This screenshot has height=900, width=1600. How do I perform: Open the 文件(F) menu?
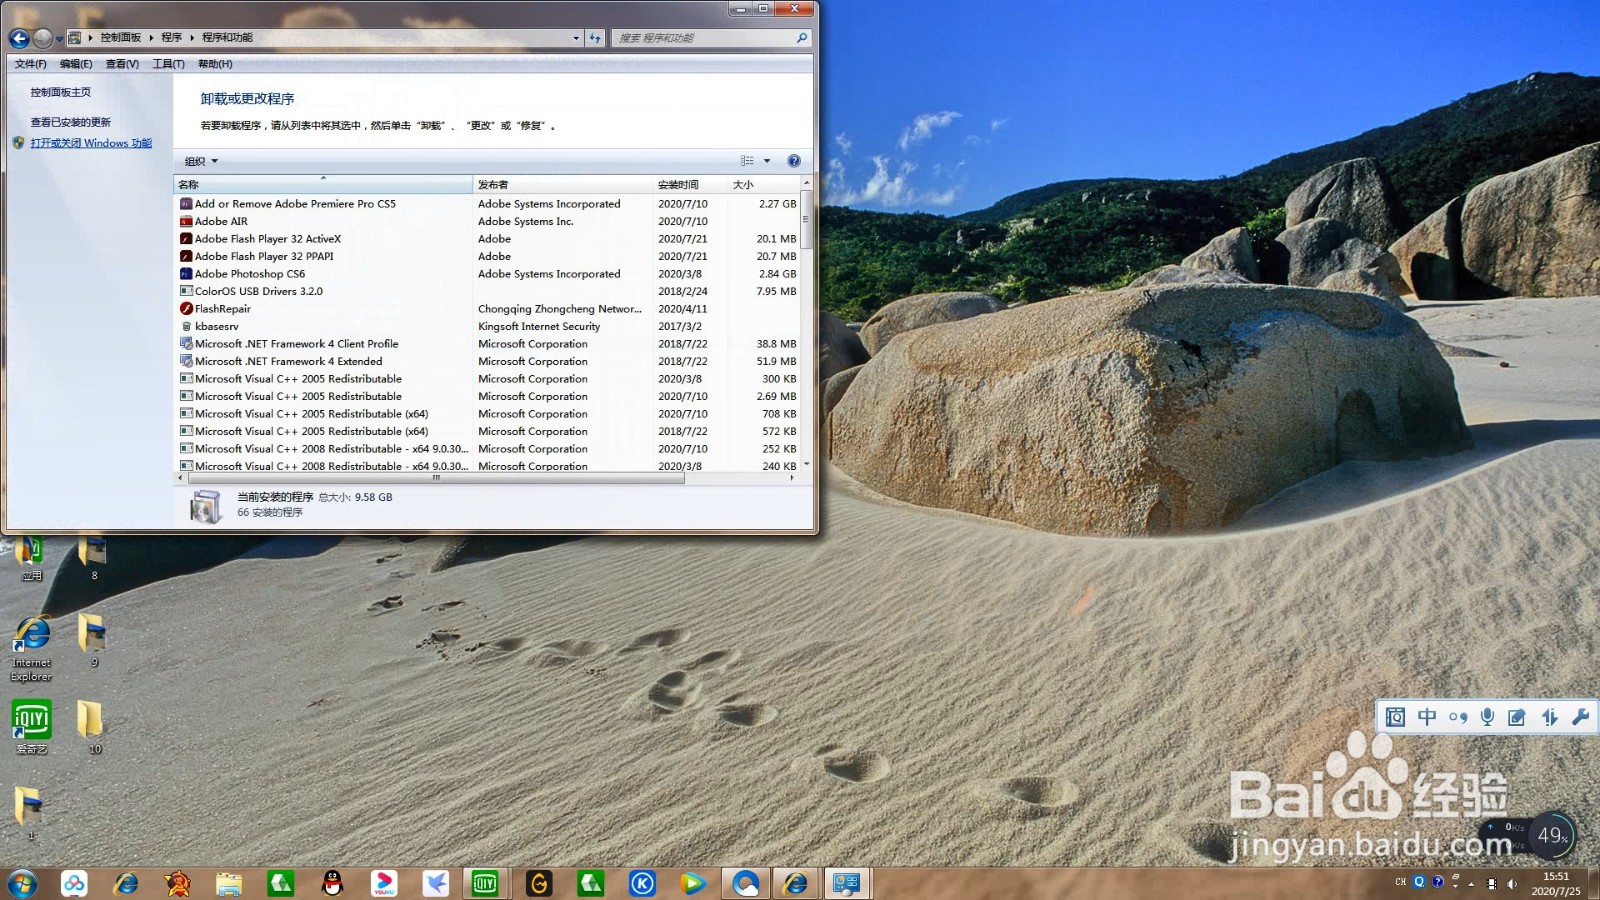(30, 64)
